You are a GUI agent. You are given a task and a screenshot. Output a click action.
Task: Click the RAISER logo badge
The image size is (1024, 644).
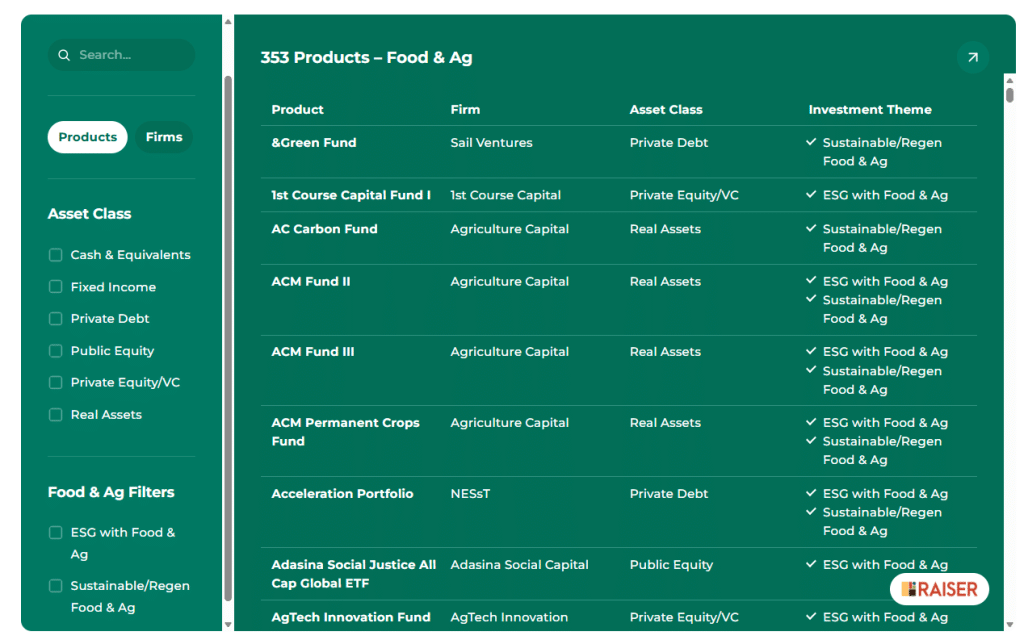[939, 589]
